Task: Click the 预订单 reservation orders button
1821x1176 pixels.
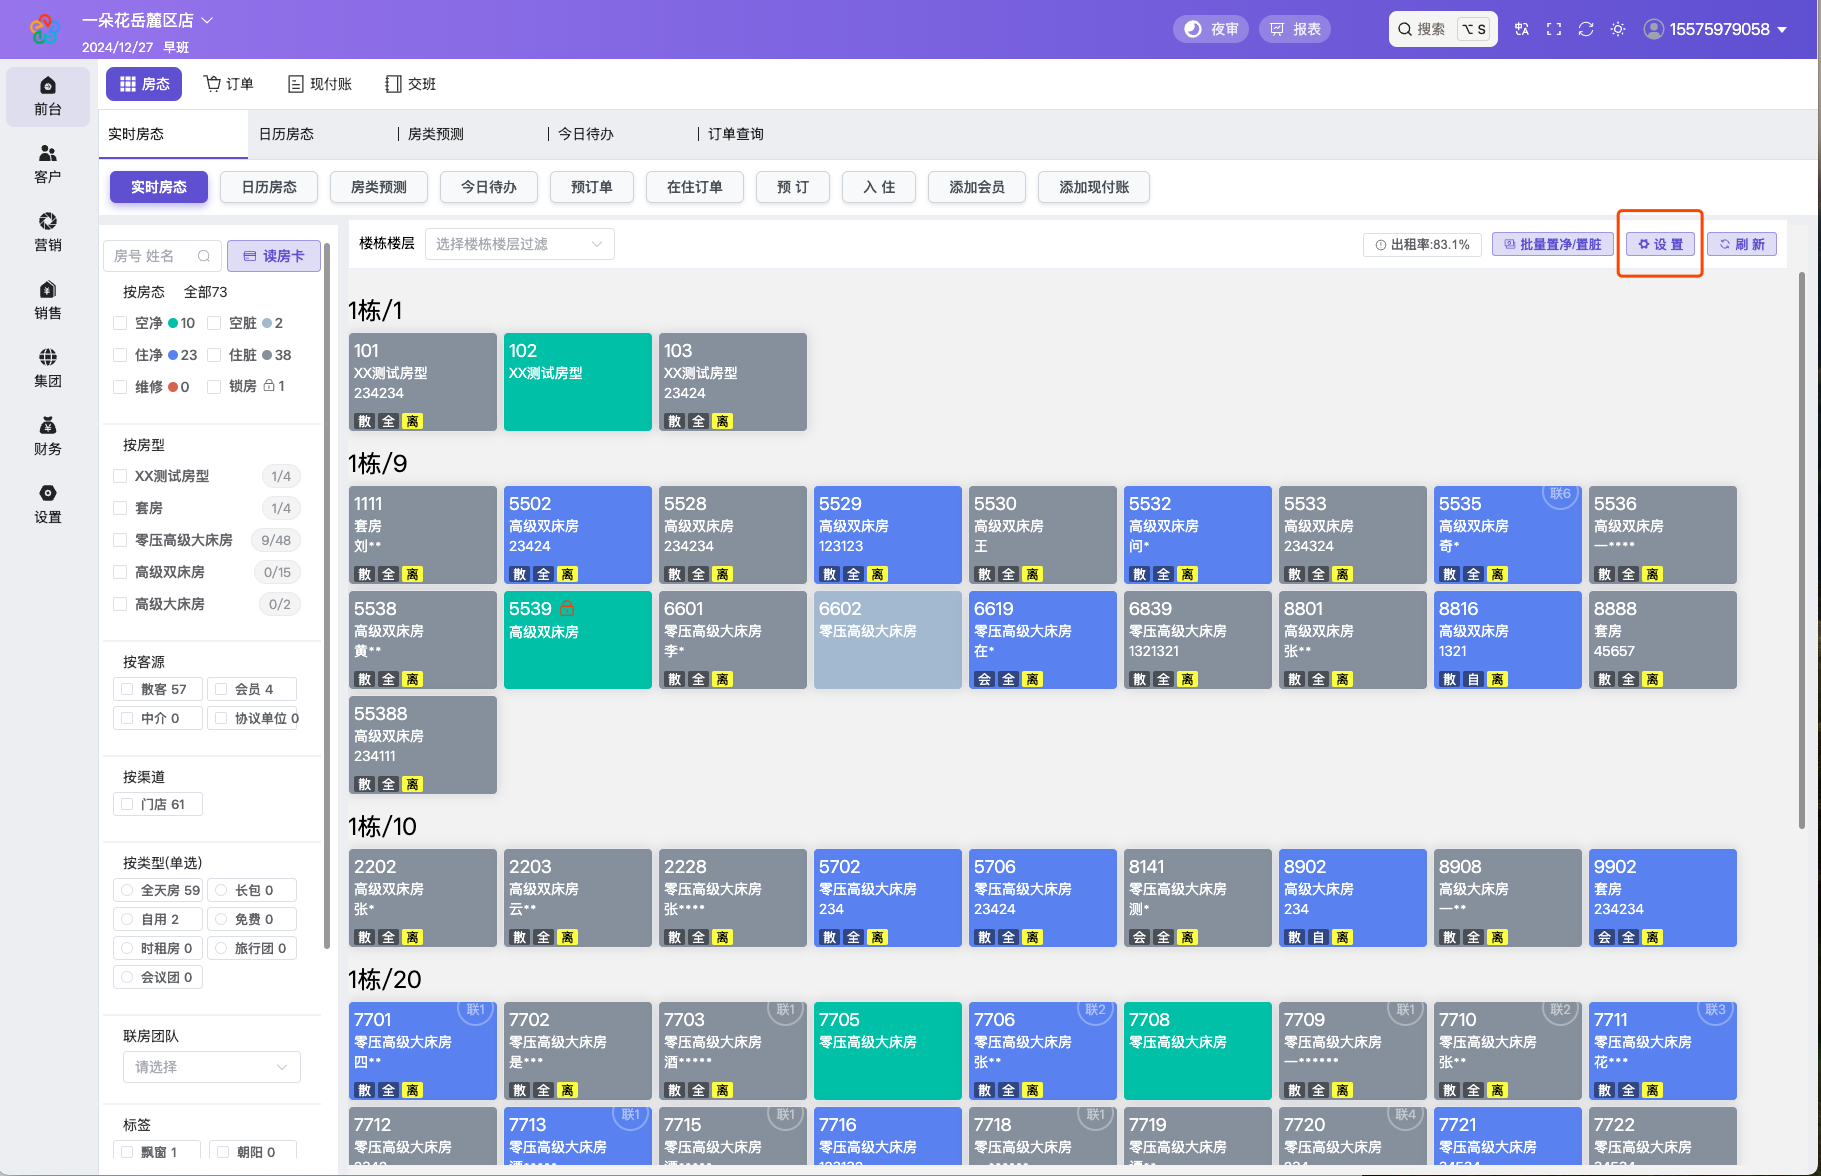Action: [592, 187]
